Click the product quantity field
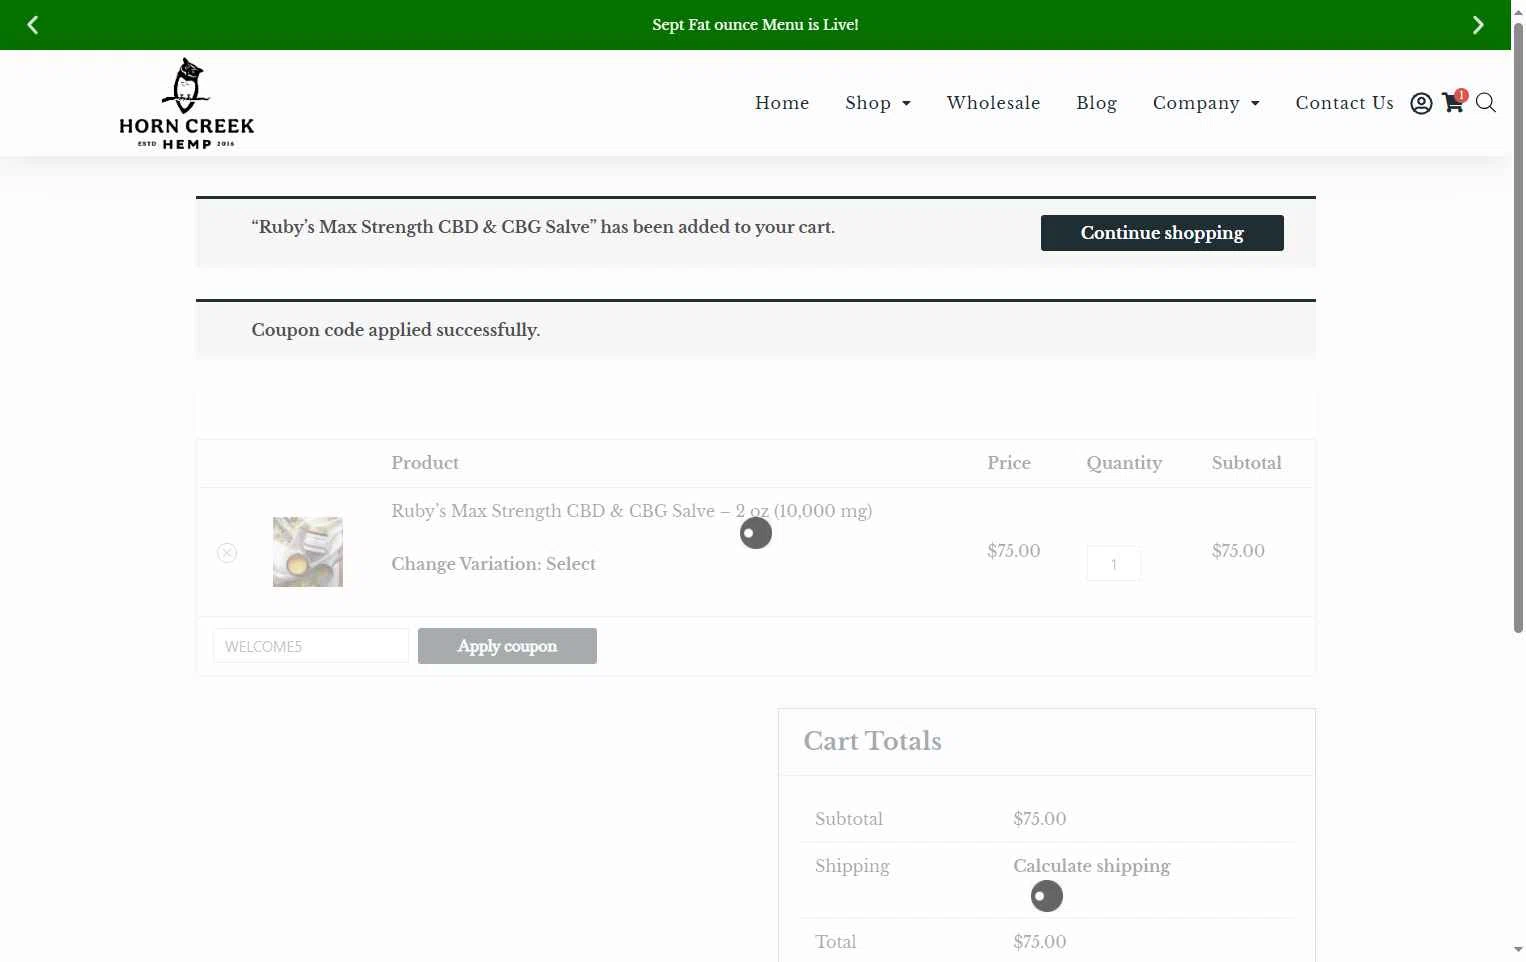The height and width of the screenshot is (962, 1526). pyautogui.click(x=1114, y=564)
